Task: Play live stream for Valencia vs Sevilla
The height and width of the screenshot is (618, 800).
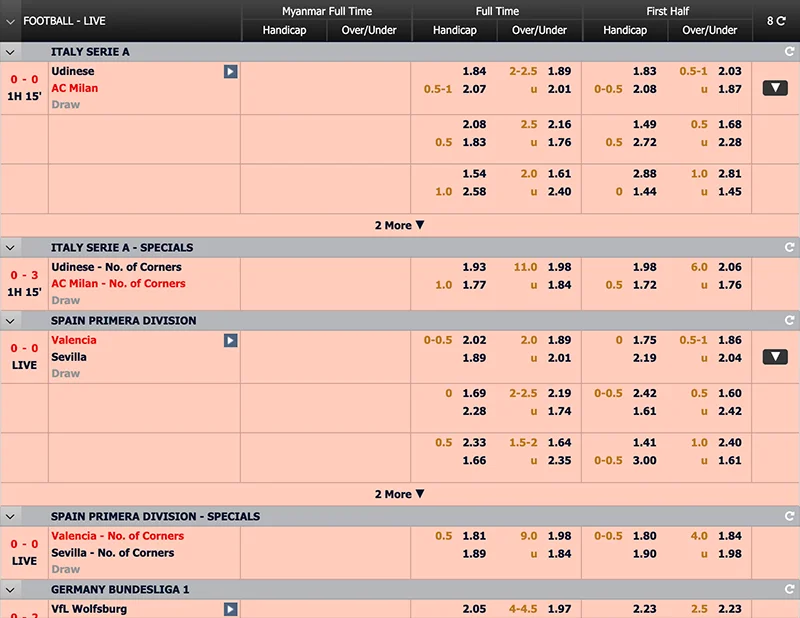Action: 231,340
